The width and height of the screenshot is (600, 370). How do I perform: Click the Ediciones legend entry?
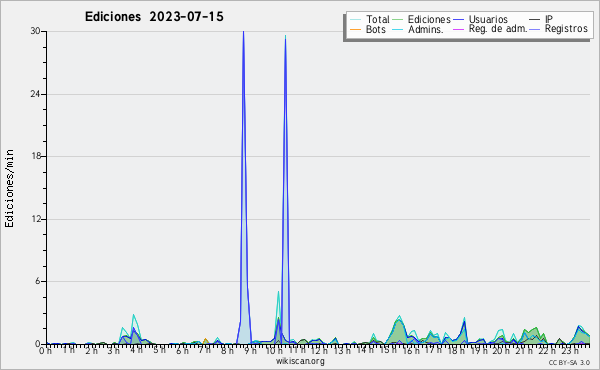click(x=422, y=19)
